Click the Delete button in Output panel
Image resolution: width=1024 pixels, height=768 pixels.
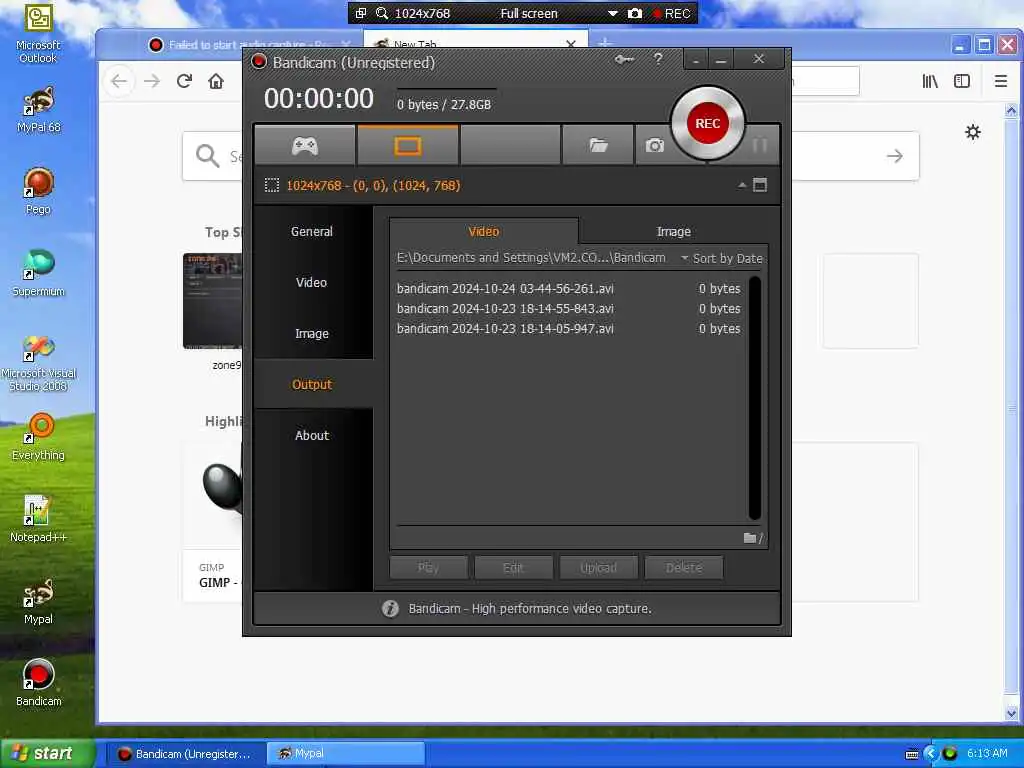coord(684,568)
